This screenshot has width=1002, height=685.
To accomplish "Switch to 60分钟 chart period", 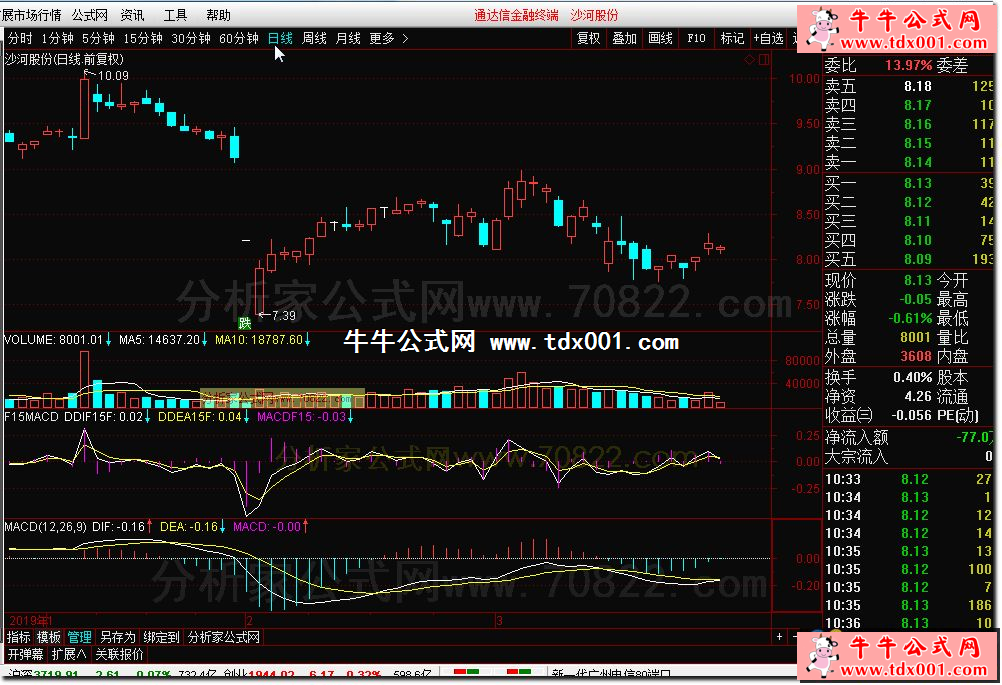I will (x=239, y=38).
